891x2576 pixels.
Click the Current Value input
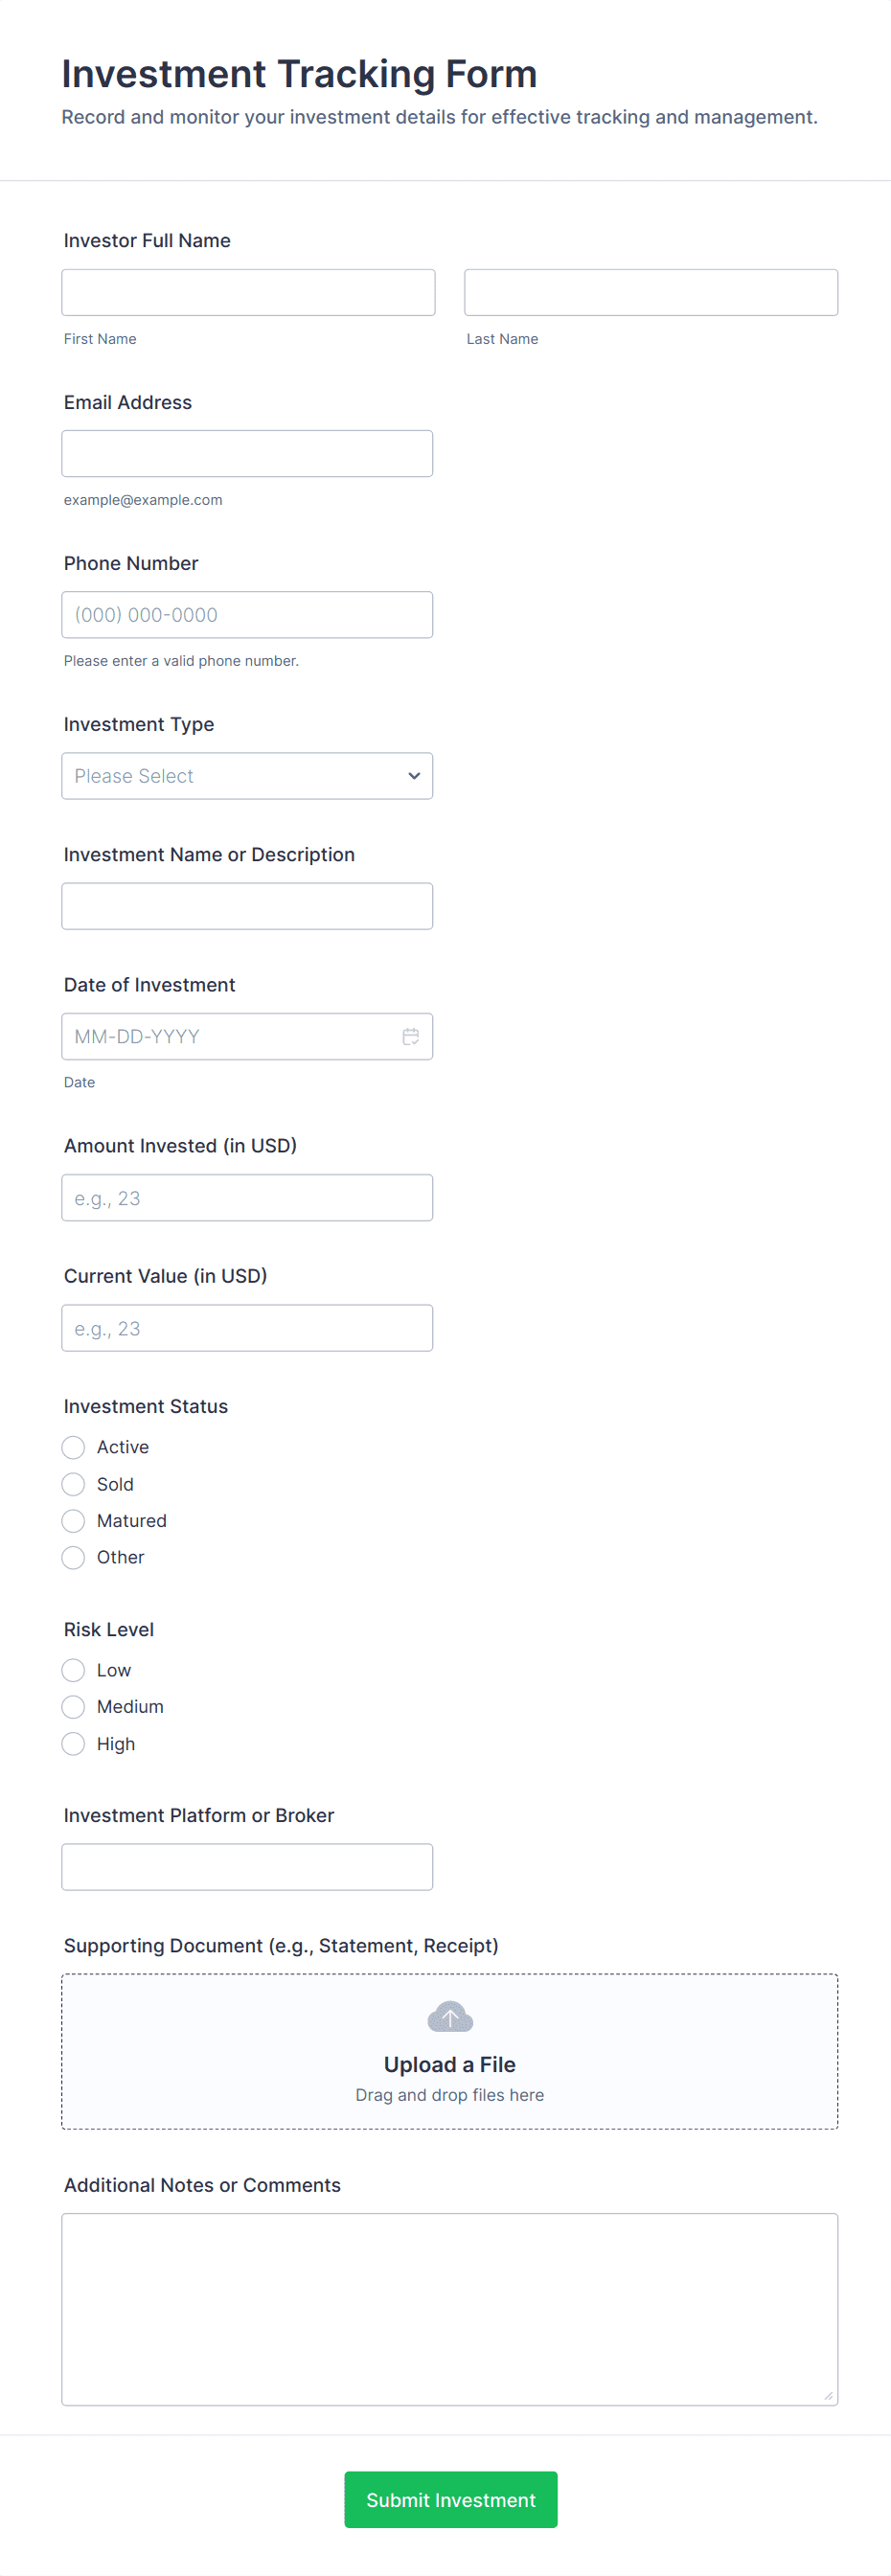(247, 1328)
